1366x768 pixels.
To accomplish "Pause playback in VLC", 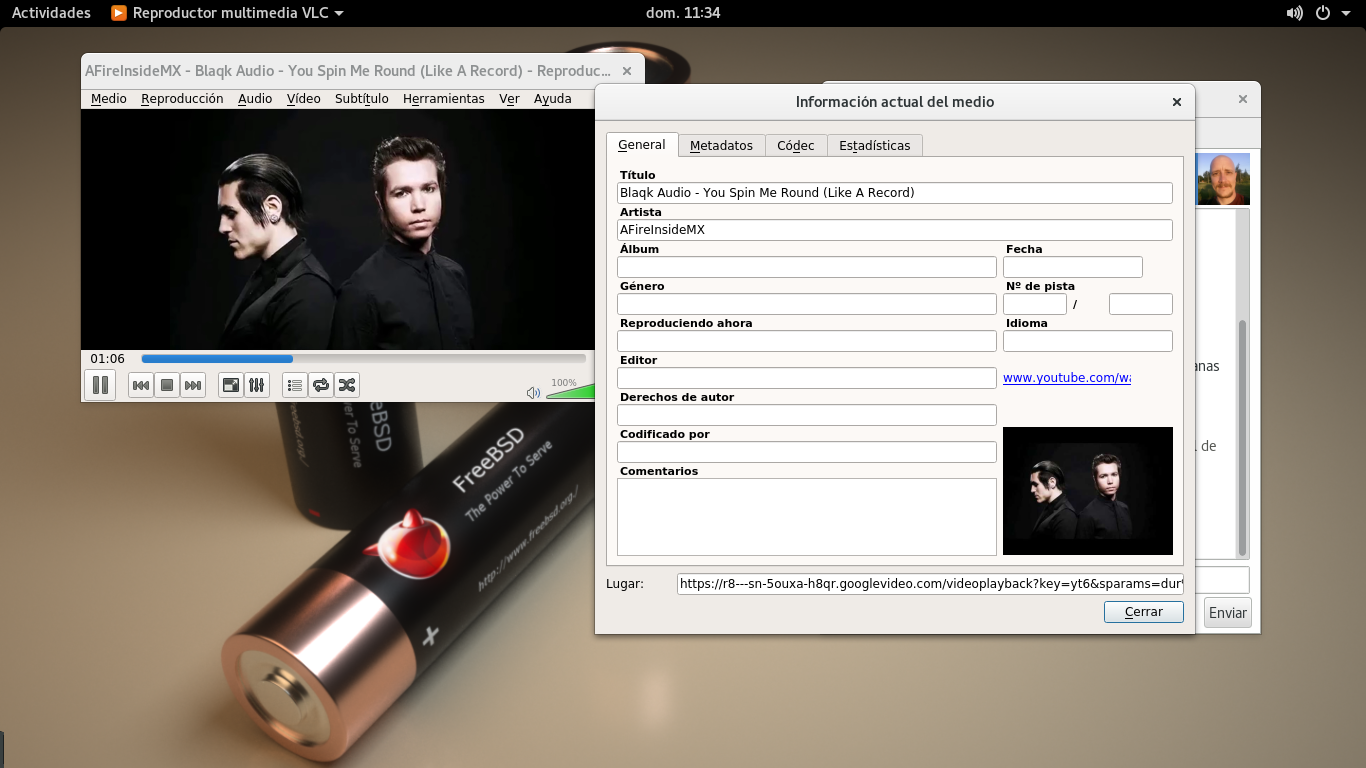I will coord(100,384).
